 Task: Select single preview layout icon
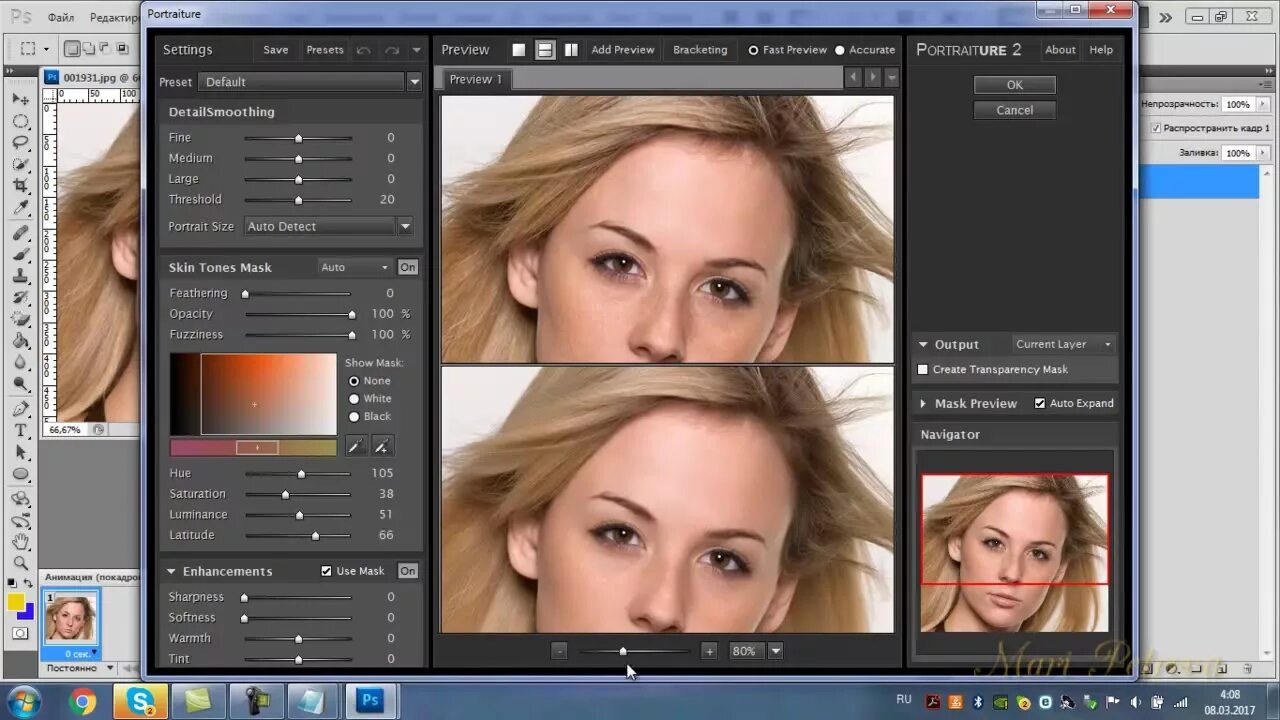518,50
